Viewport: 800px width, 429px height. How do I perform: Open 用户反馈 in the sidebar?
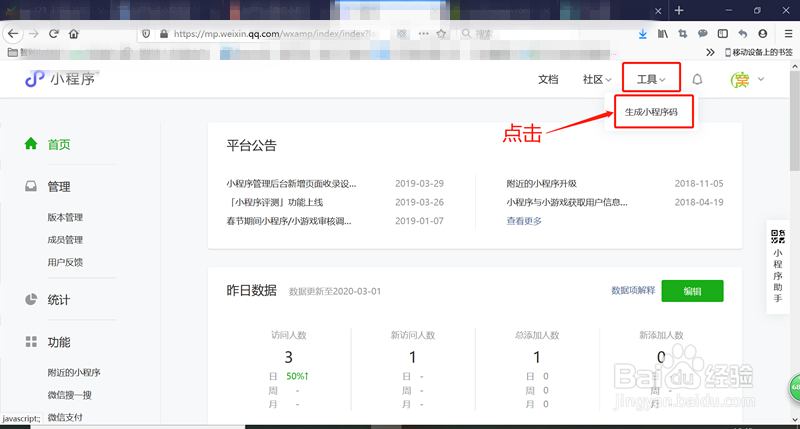point(65,262)
